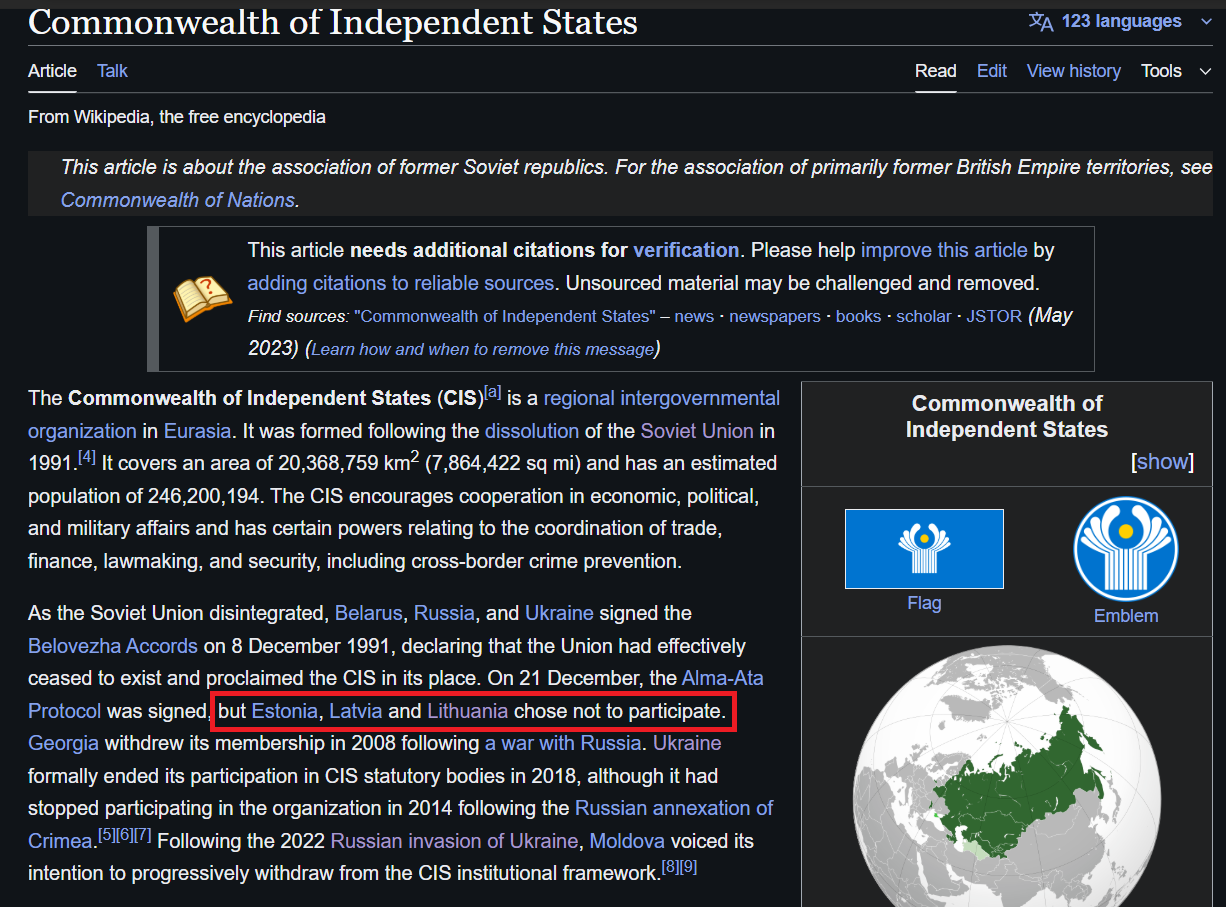The width and height of the screenshot is (1226, 907).
Task: Open the Edit tab
Action: point(992,71)
